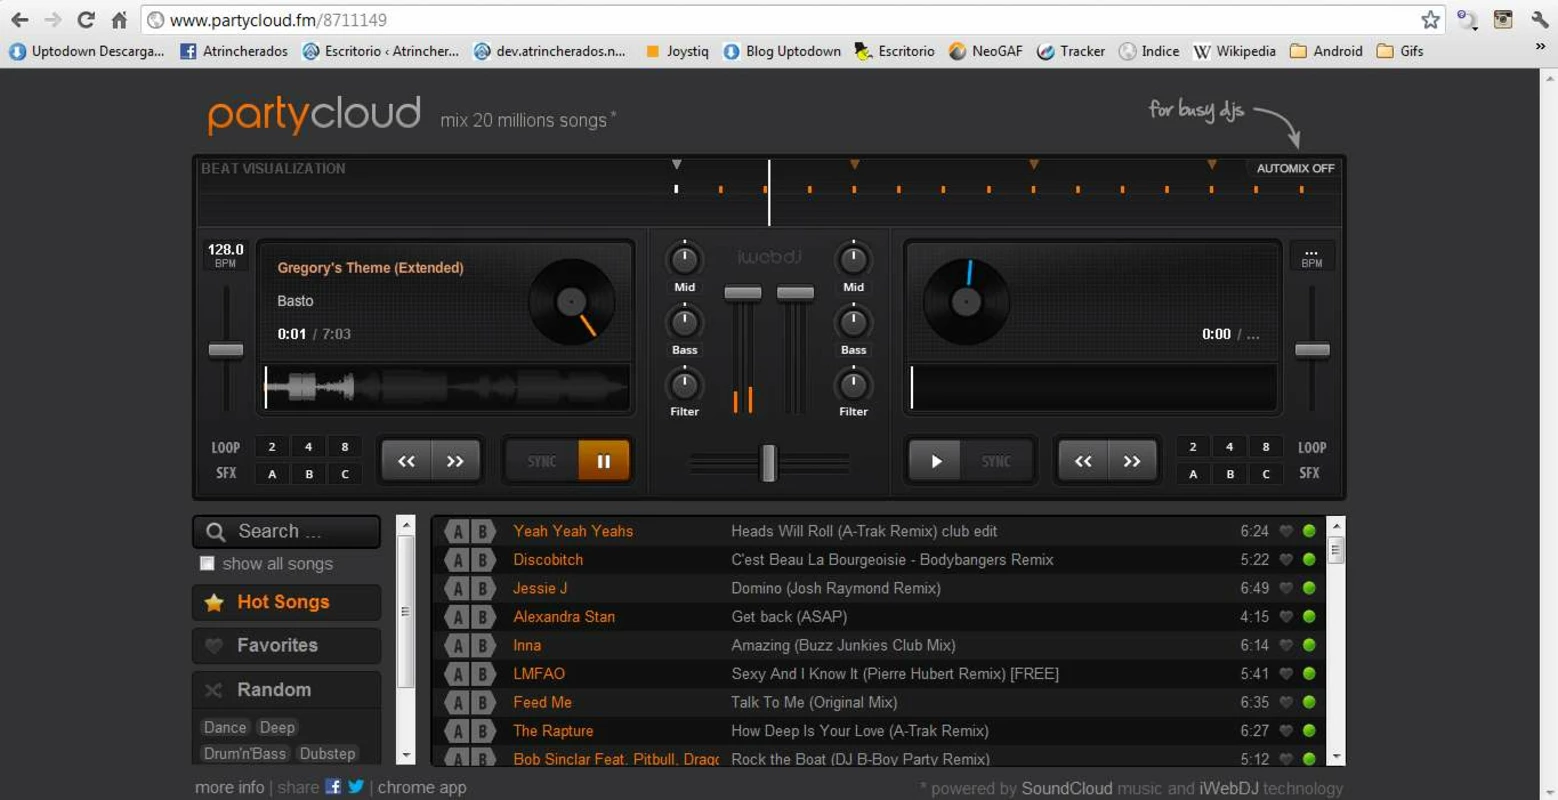Select The Rapture artist name

553,731
